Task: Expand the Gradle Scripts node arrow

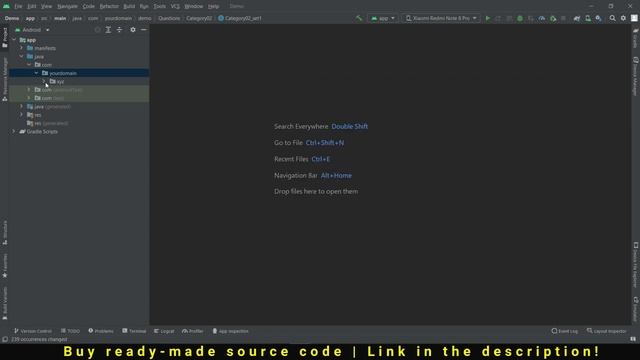Action: 14,131
